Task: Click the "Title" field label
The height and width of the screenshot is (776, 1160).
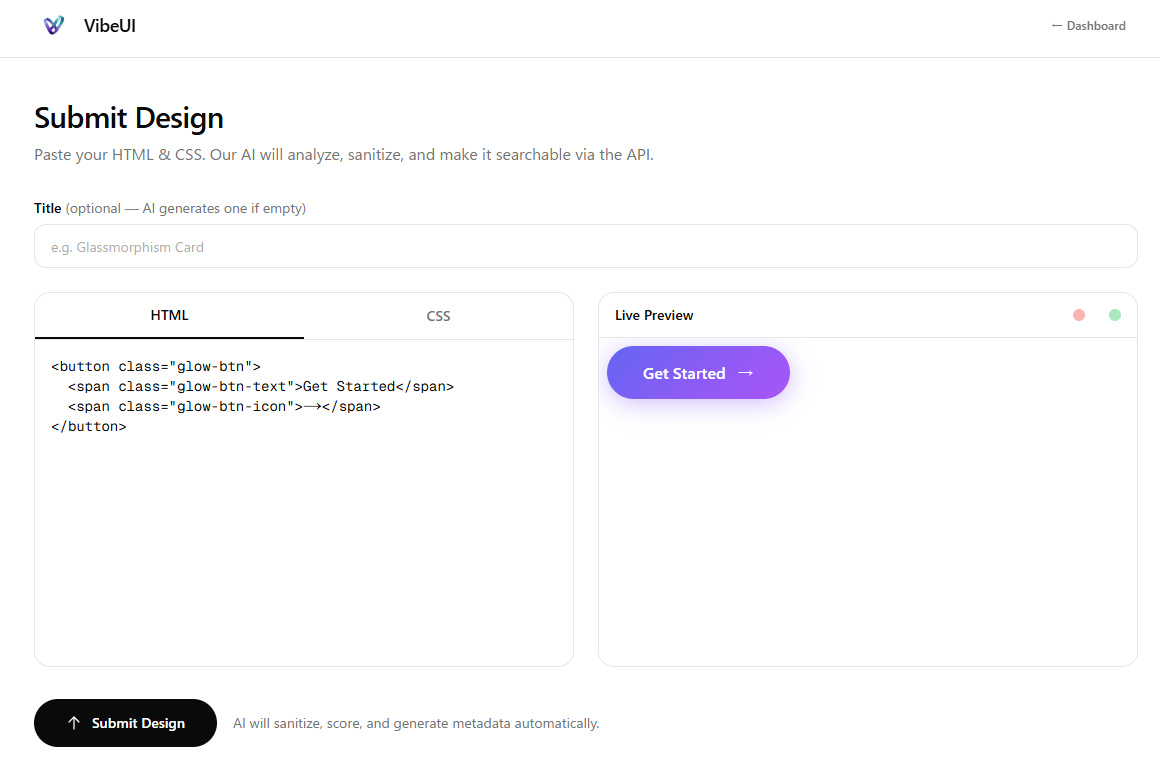Action: (x=47, y=209)
